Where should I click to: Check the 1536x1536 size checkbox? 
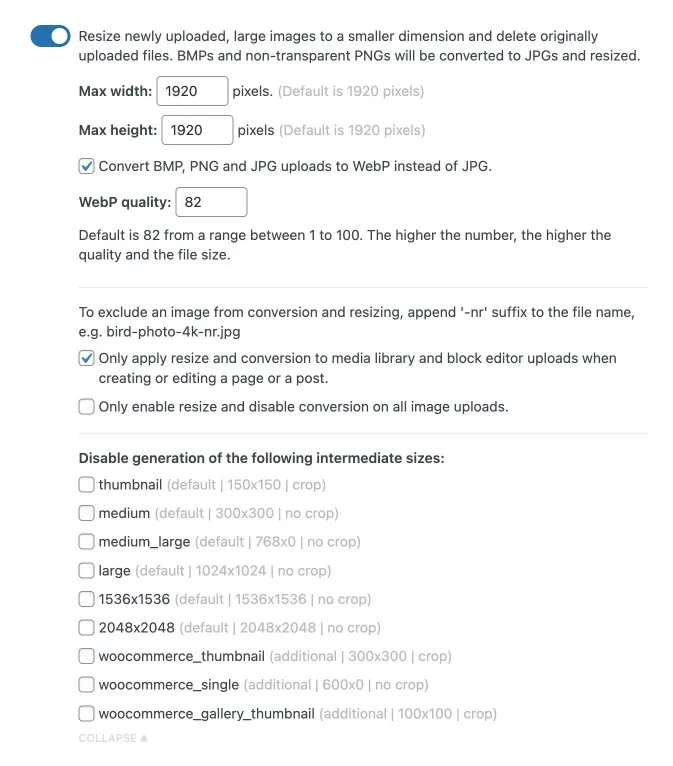point(87,599)
